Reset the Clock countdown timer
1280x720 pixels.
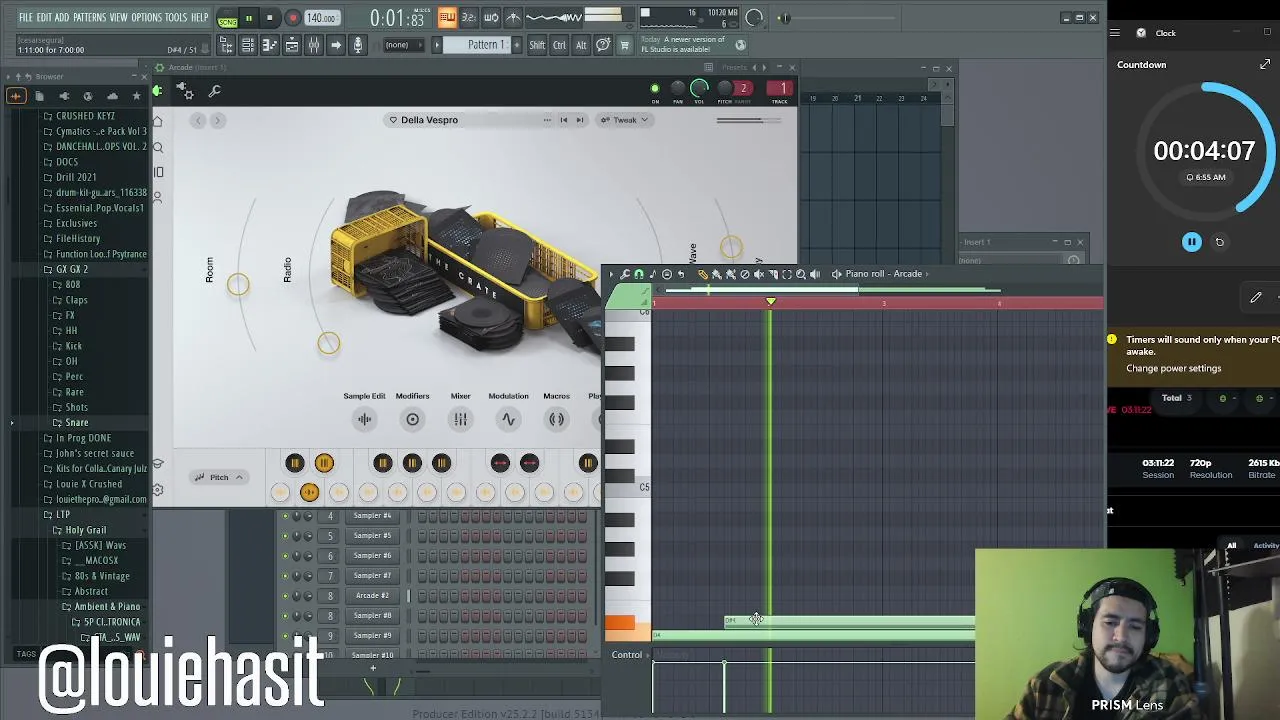point(1219,242)
